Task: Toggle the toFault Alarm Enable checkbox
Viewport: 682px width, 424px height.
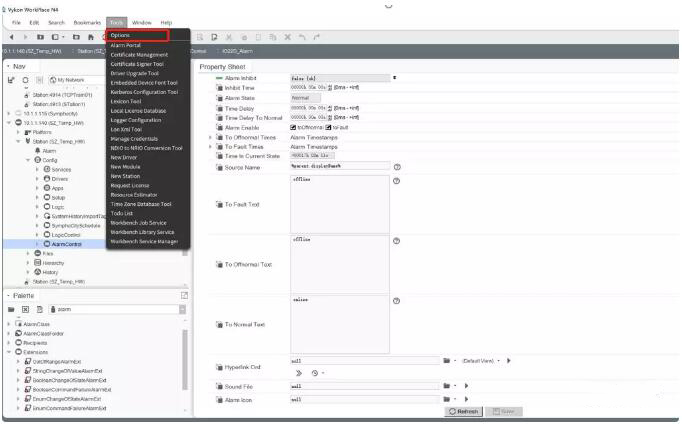Action: tap(329, 127)
